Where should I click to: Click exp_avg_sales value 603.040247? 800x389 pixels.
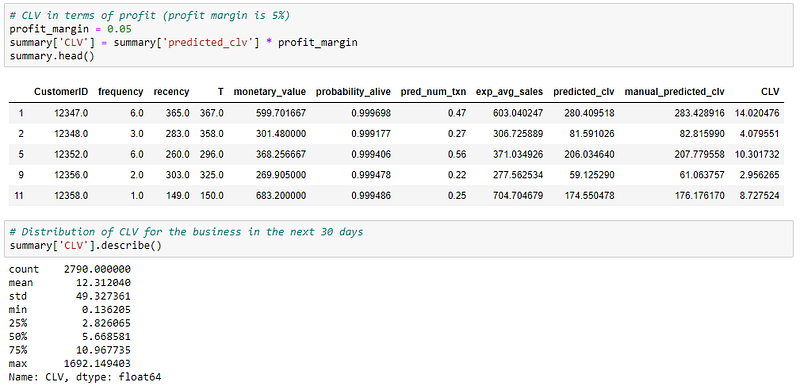[518, 113]
